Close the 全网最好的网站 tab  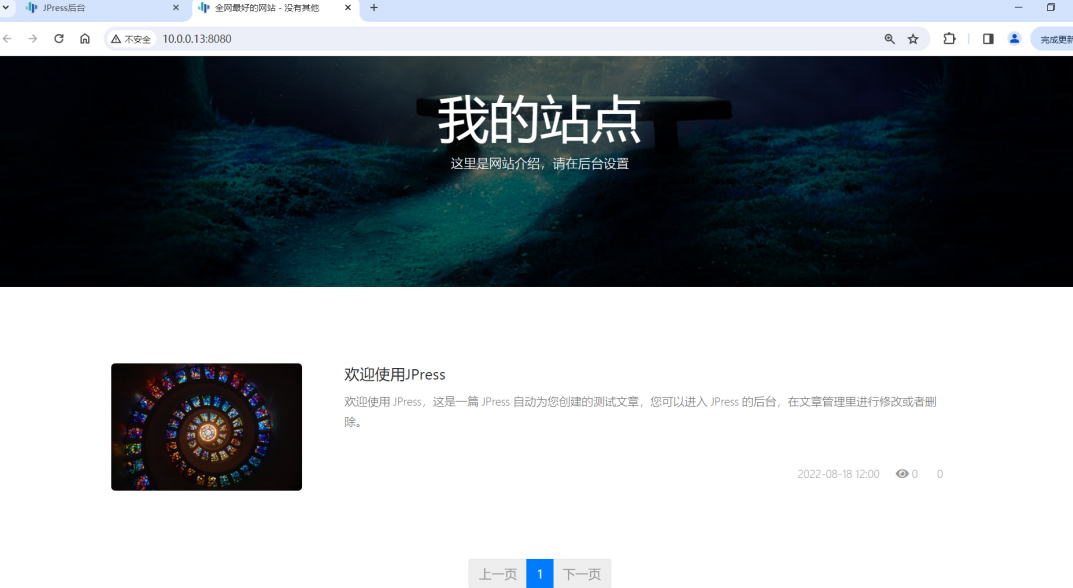point(348,8)
